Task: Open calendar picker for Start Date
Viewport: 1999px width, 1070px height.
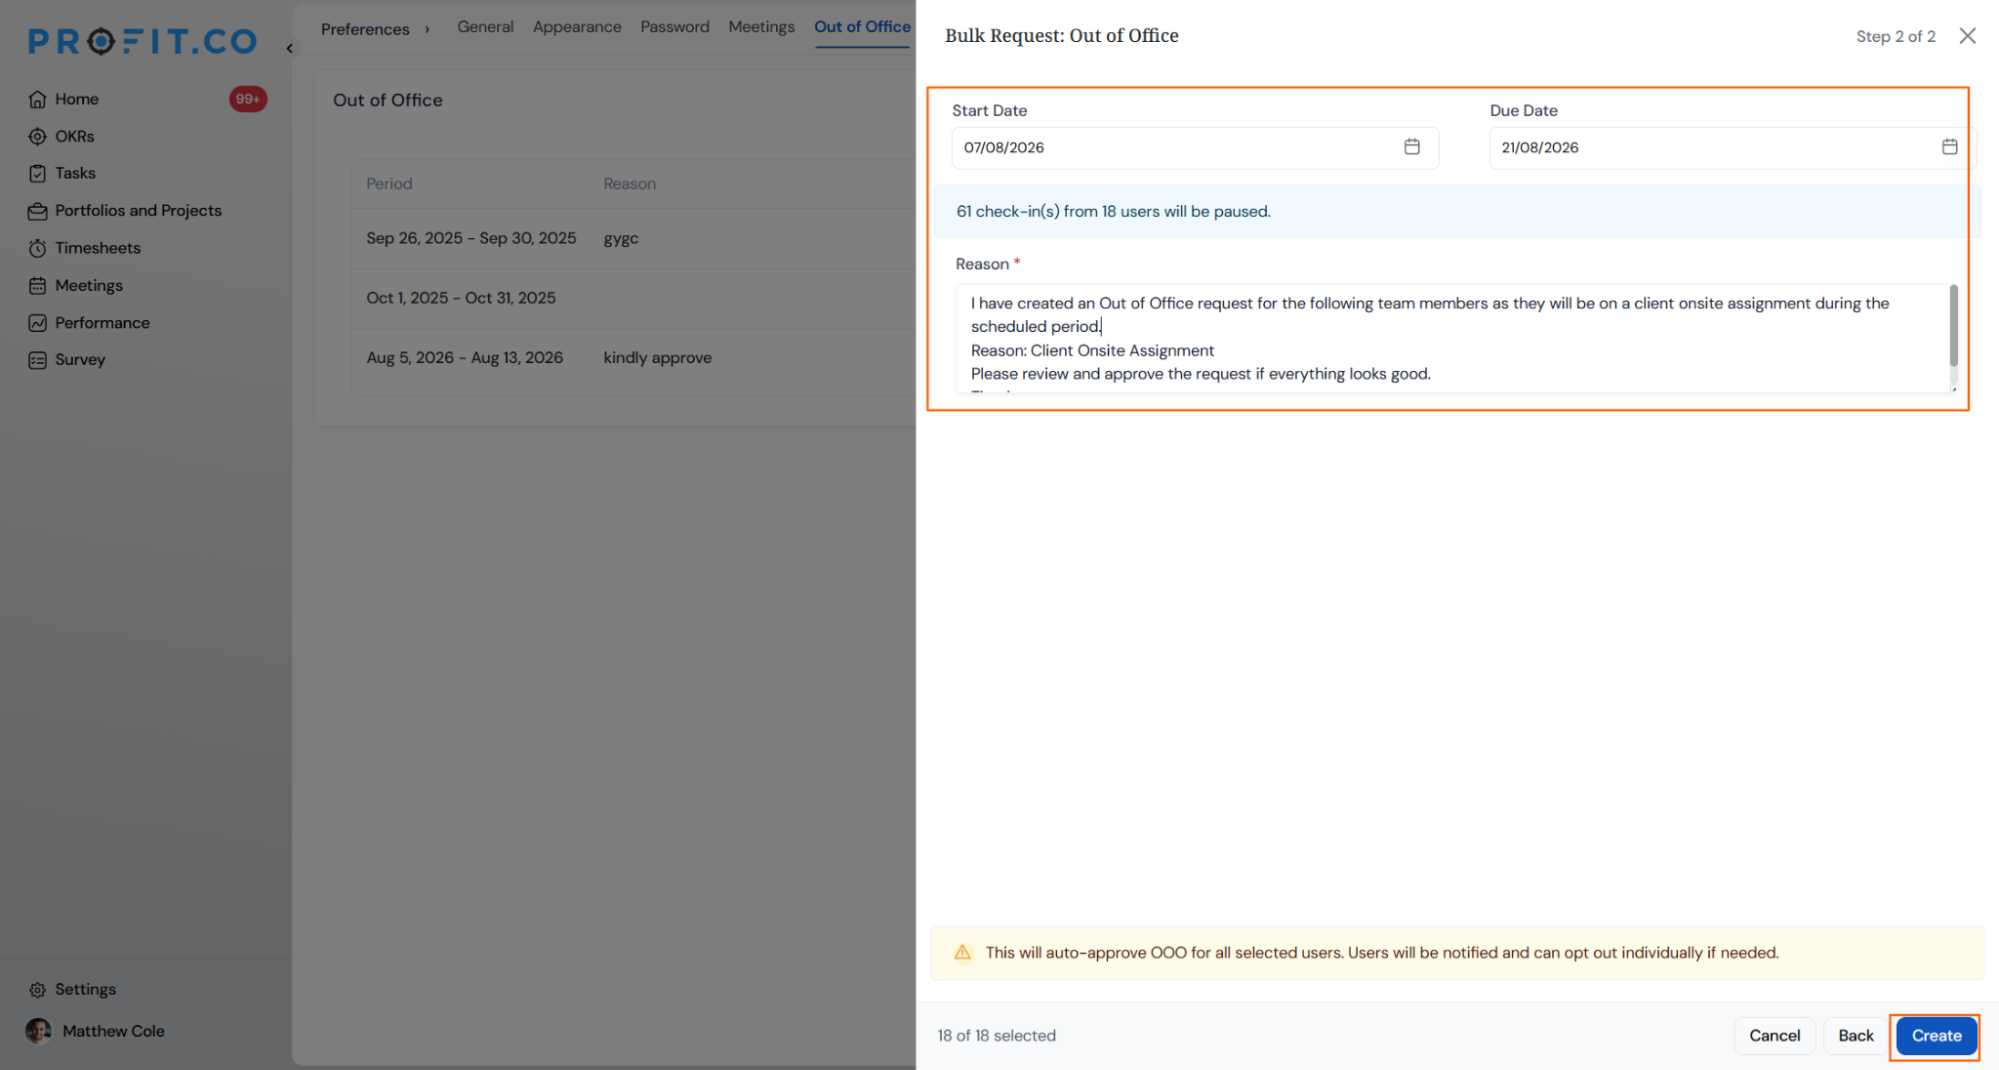Action: (1411, 147)
